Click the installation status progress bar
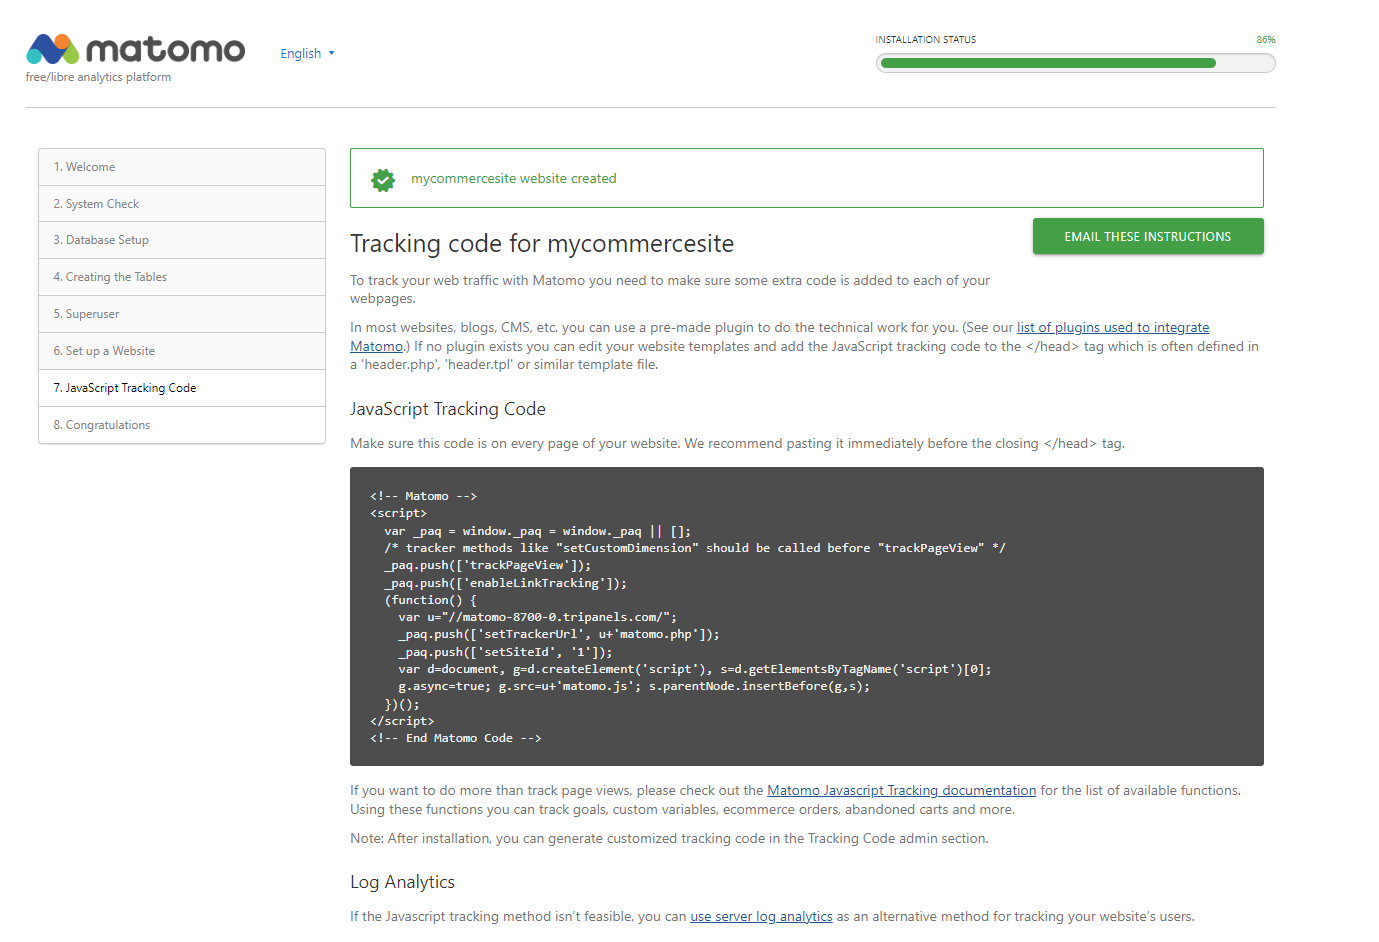 point(1075,63)
